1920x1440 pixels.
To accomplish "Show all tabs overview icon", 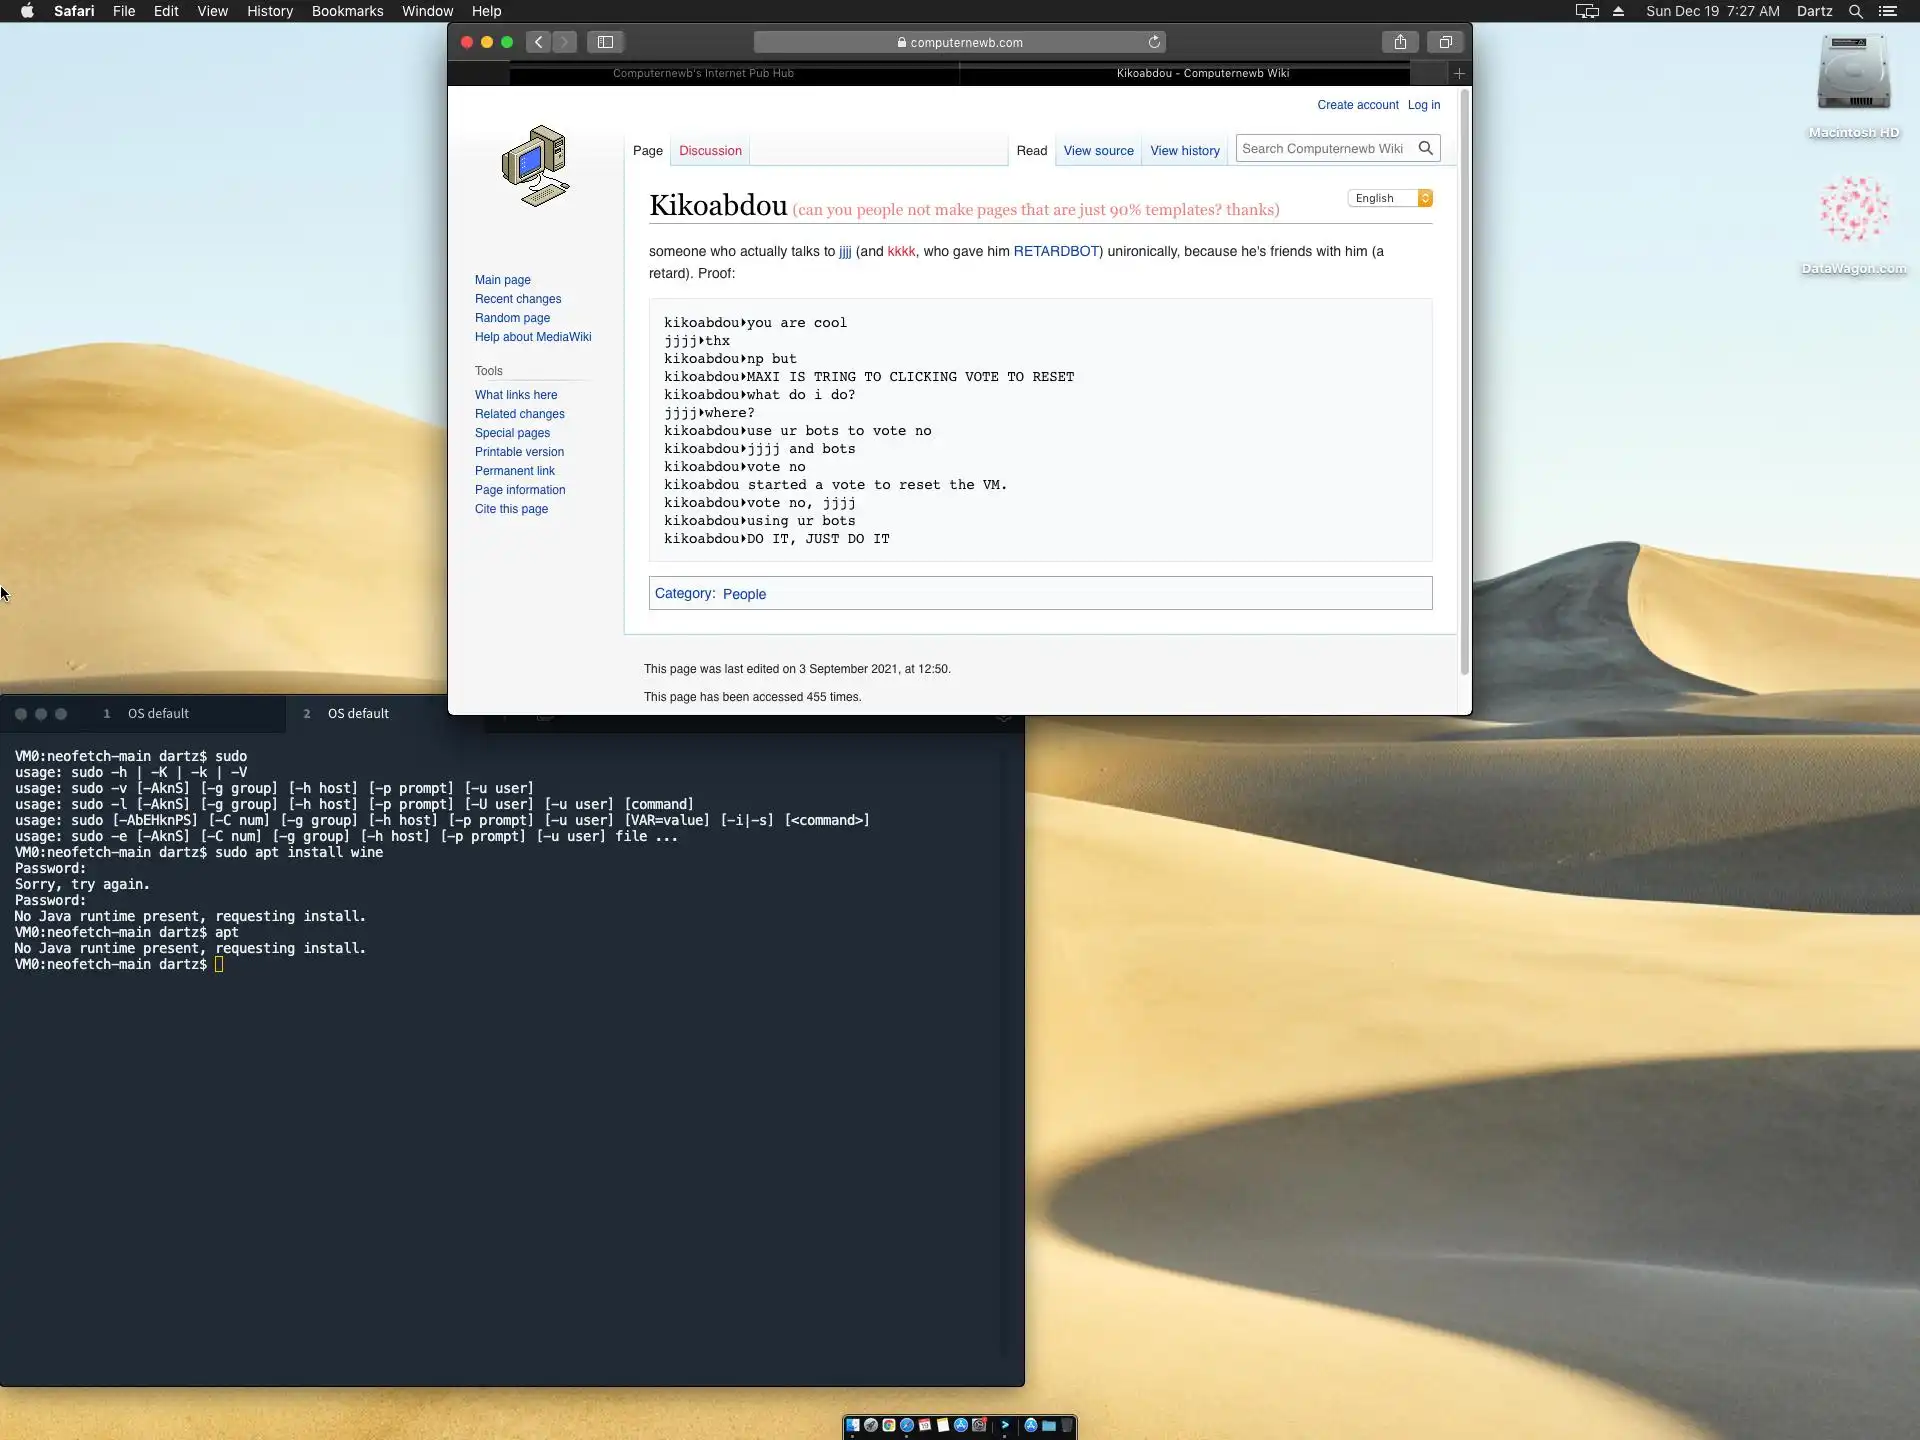I will (1445, 42).
